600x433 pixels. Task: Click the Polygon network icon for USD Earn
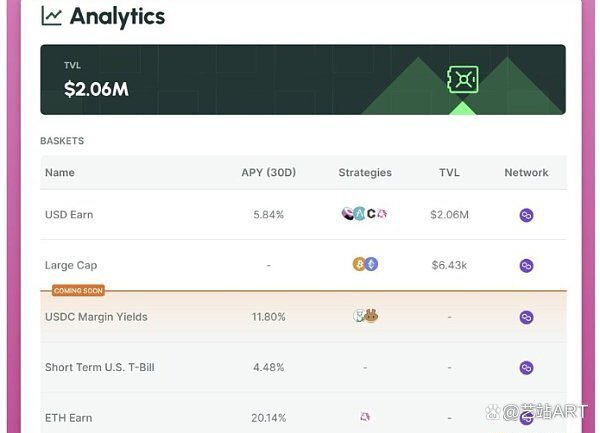[x=527, y=215]
